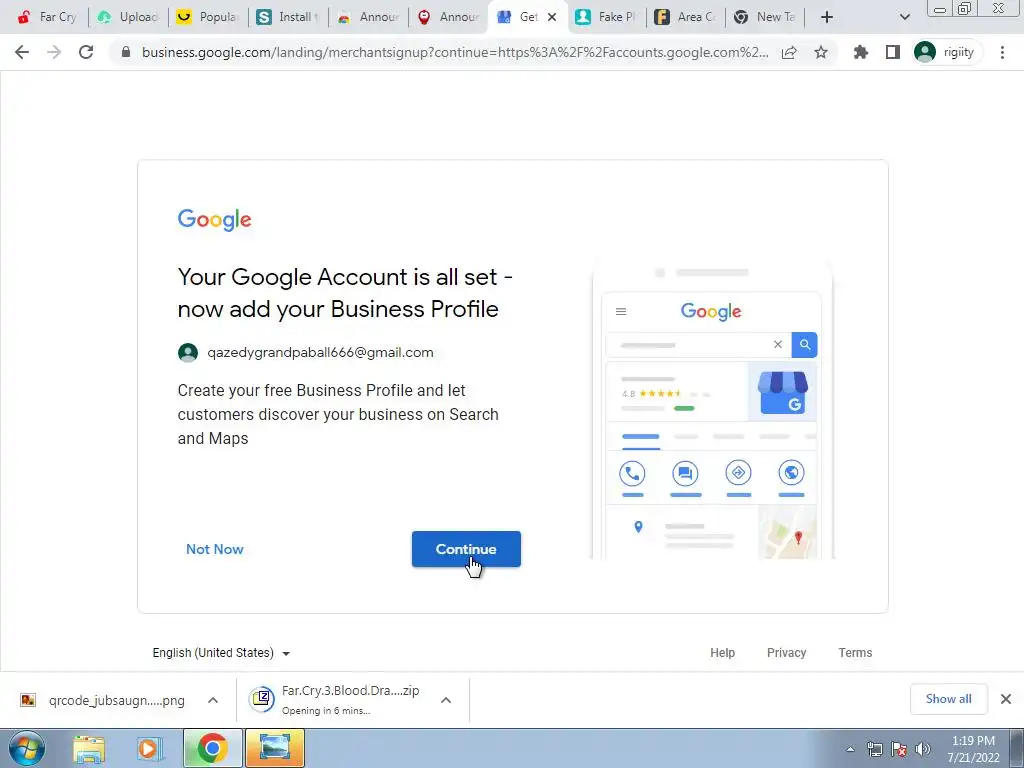Open the English (United States) language dropdown

(221, 652)
